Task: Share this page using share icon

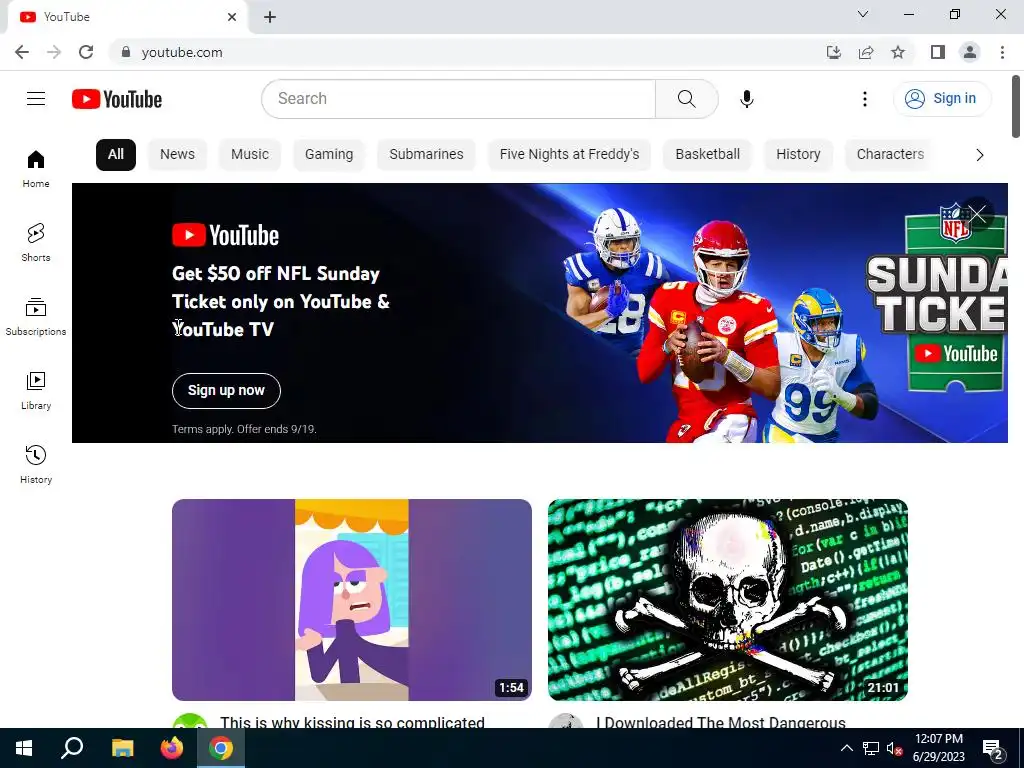Action: click(x=866, y=52)
